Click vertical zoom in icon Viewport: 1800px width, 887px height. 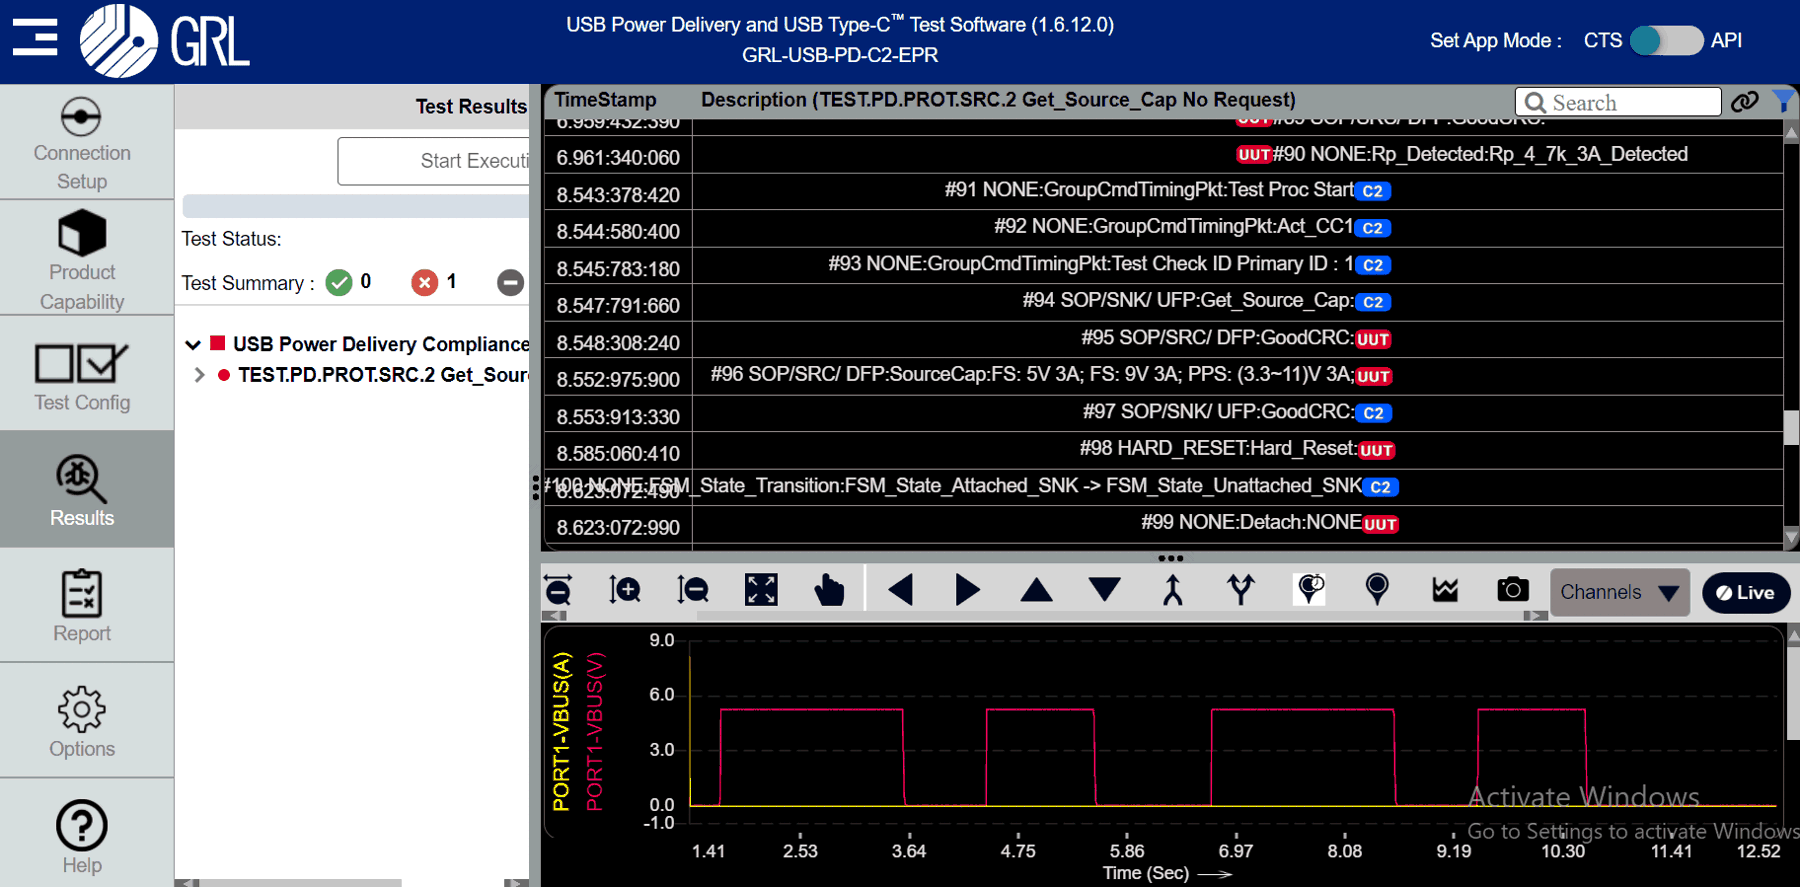tap(625, 590)
